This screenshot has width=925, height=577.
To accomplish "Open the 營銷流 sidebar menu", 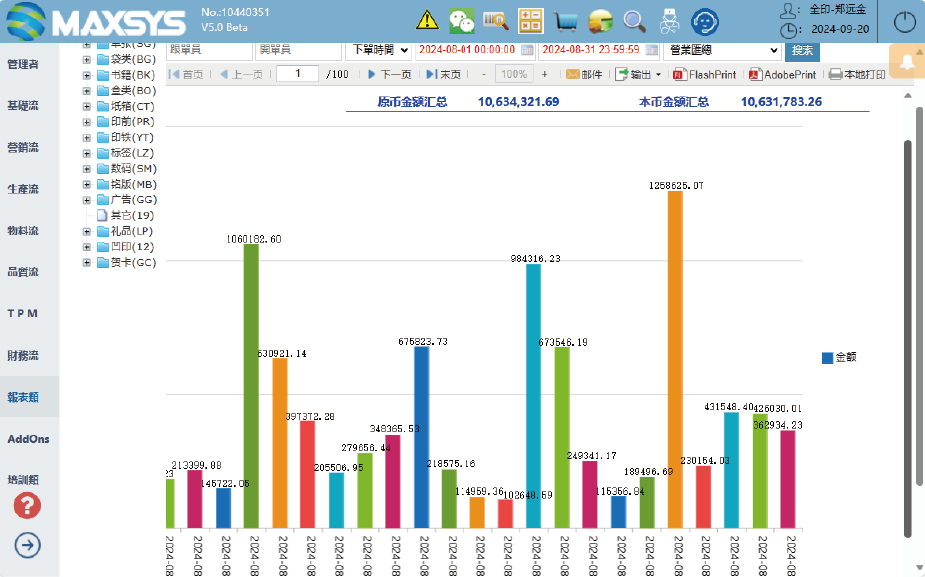I will pyautogui.click(x=23, y=147).
